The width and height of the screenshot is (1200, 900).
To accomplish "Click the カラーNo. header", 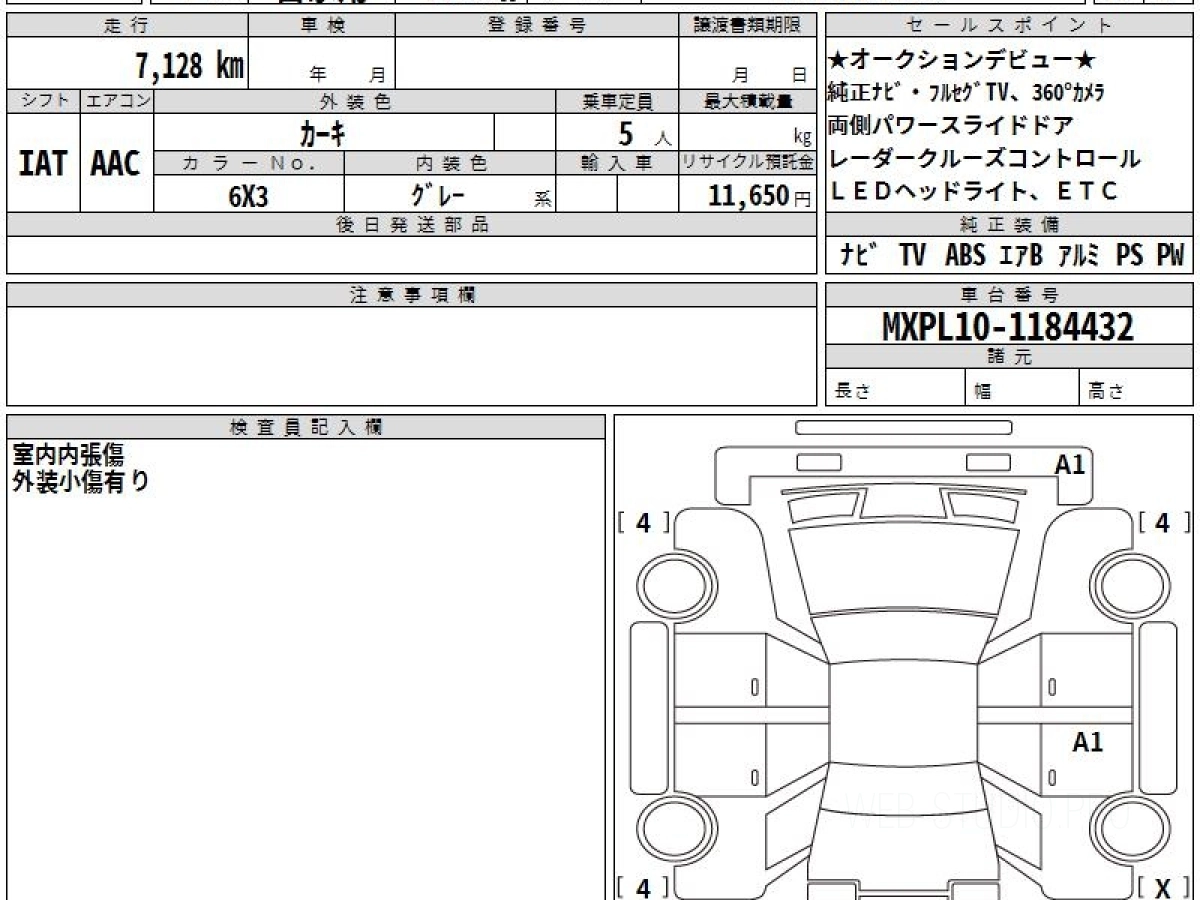I will tap(250, 162).
